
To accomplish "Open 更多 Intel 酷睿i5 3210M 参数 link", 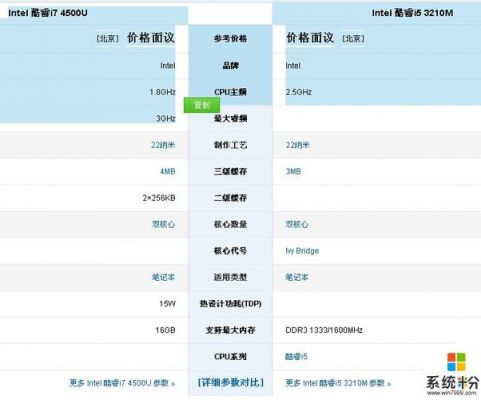I will [x=338, y=383].
